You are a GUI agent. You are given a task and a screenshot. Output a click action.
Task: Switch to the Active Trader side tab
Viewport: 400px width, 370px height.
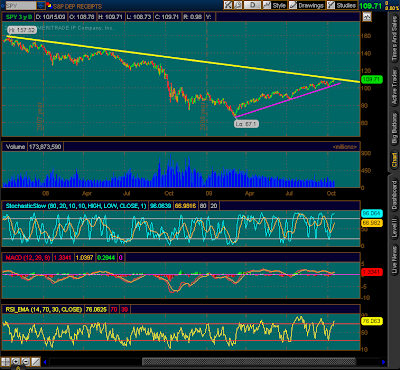coord(394,87)
